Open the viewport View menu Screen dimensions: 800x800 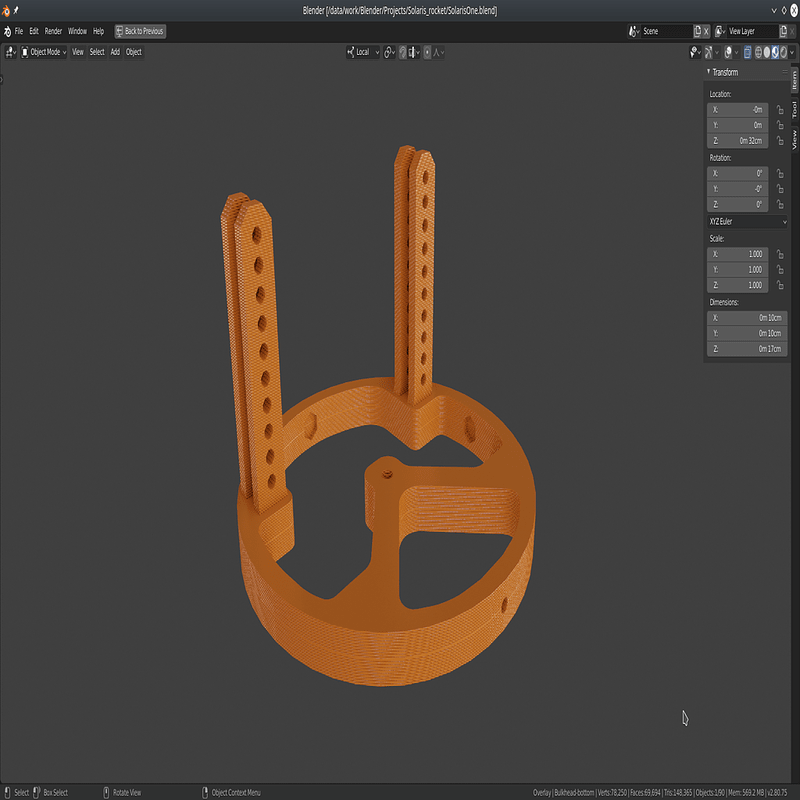click(x=78, y=52)
